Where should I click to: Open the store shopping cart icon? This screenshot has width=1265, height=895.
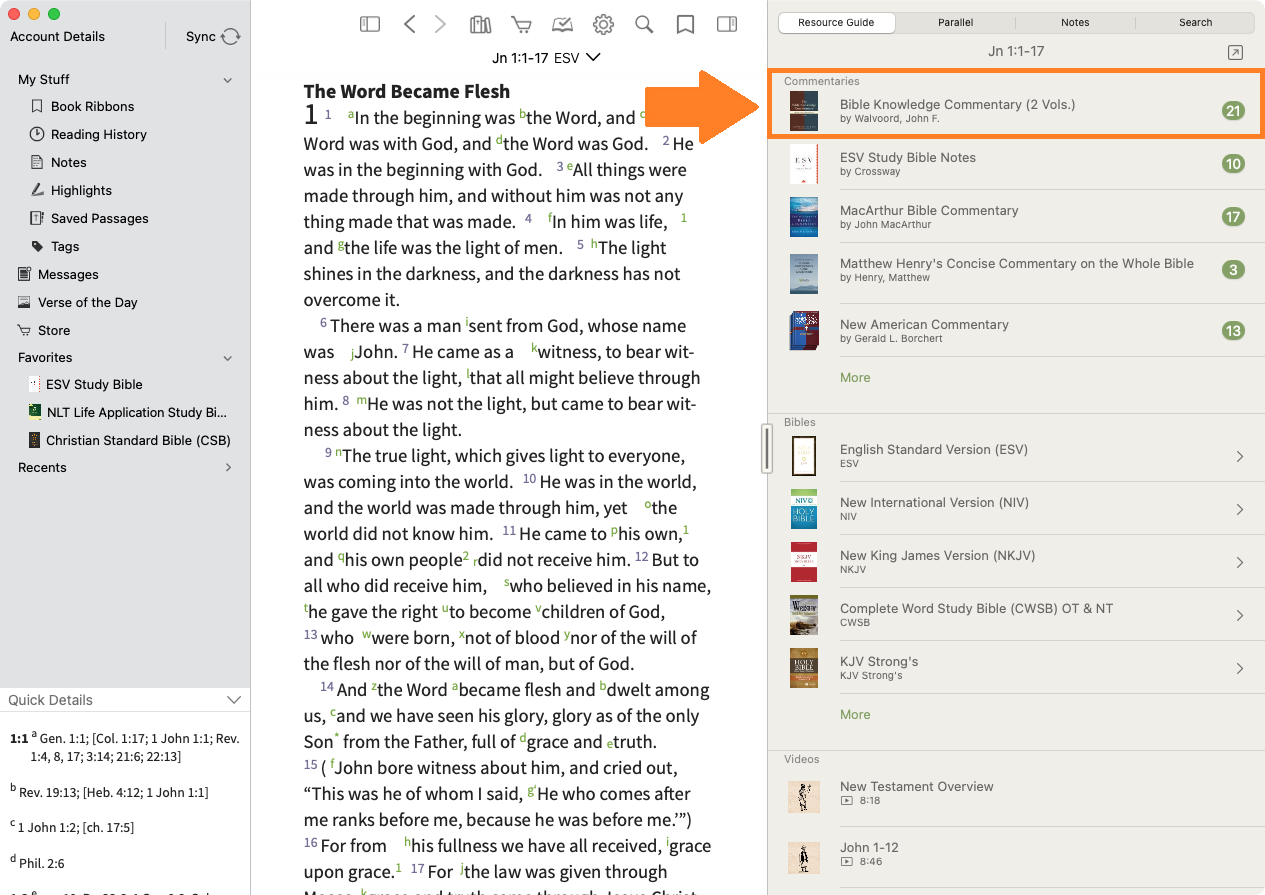521,25
